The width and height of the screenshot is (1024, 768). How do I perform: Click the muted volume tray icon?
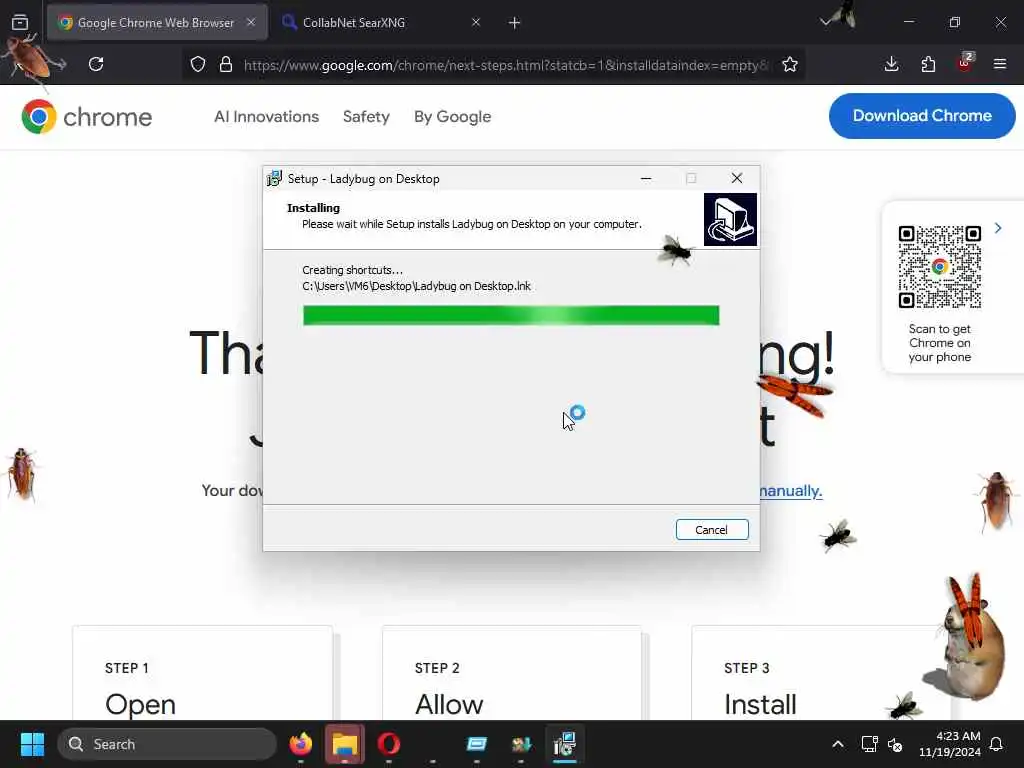pos(895,744)
